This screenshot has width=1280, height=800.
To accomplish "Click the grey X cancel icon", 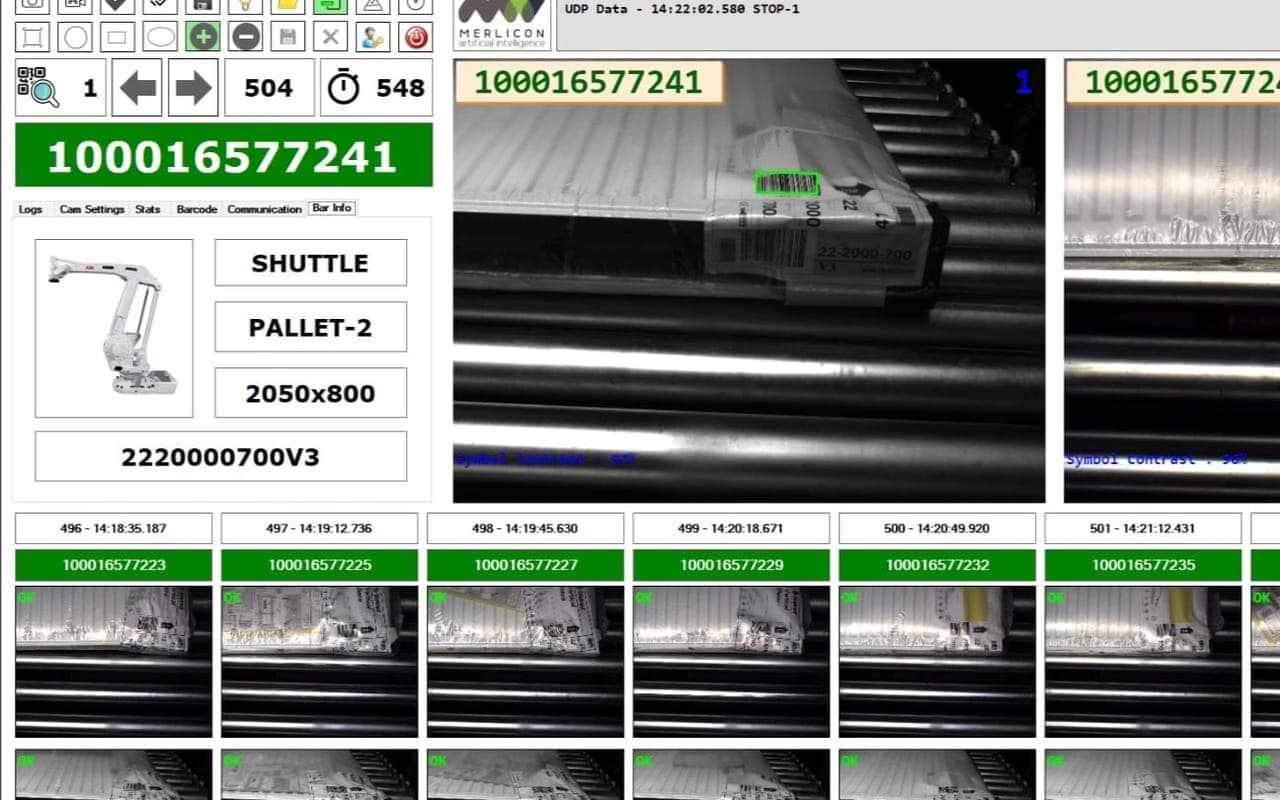I will tap(330, 38).
